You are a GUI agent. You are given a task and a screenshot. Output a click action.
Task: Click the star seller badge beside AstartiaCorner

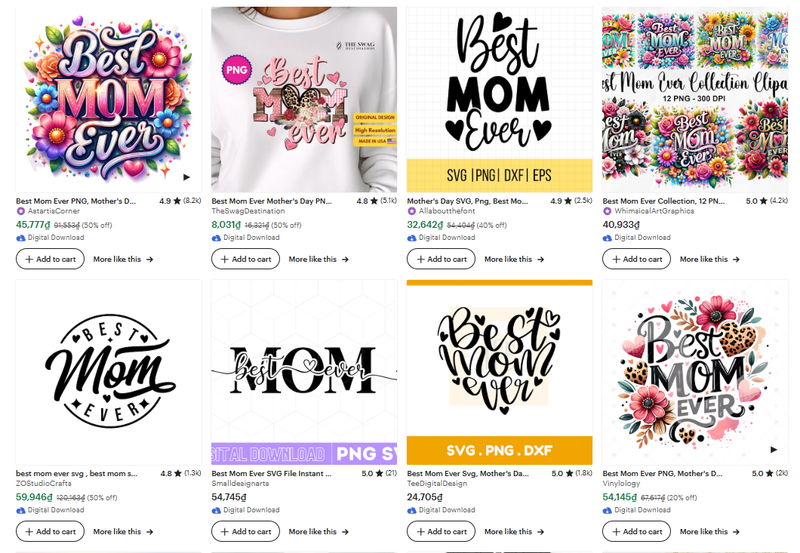pos(21,212)
